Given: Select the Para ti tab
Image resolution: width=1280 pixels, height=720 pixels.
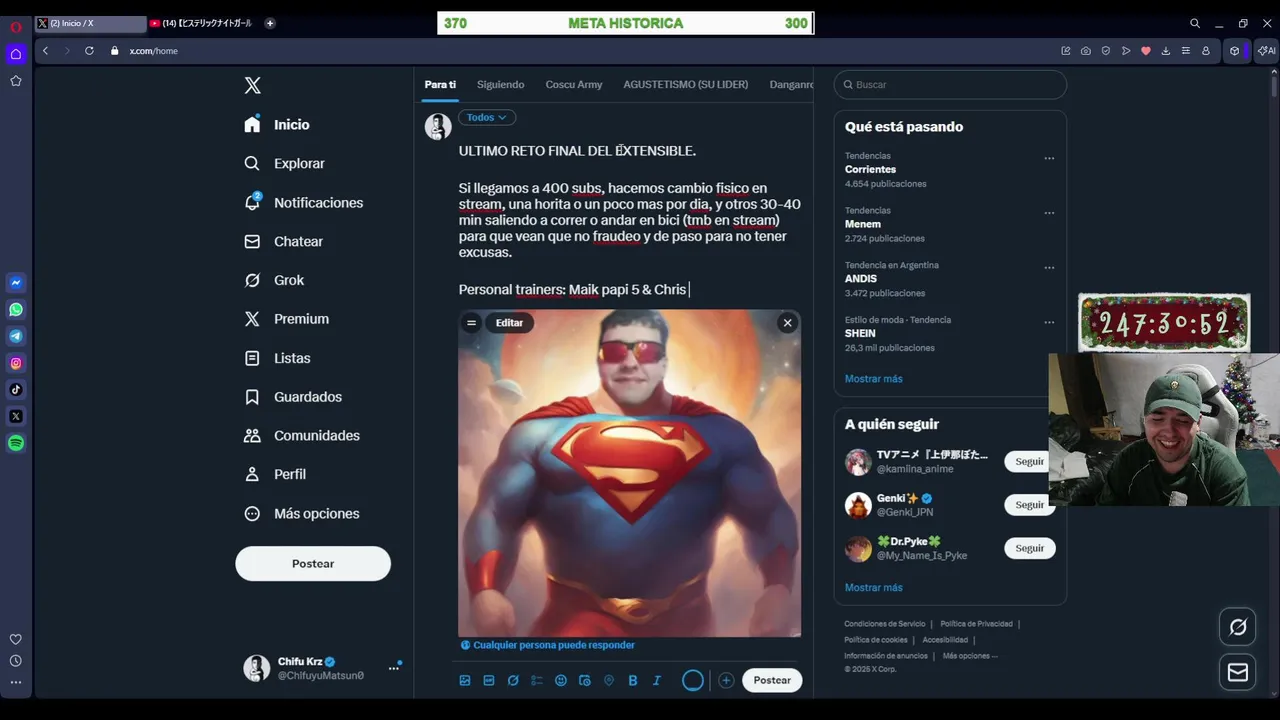Looking at the screenshot, I should coord(440,85).
